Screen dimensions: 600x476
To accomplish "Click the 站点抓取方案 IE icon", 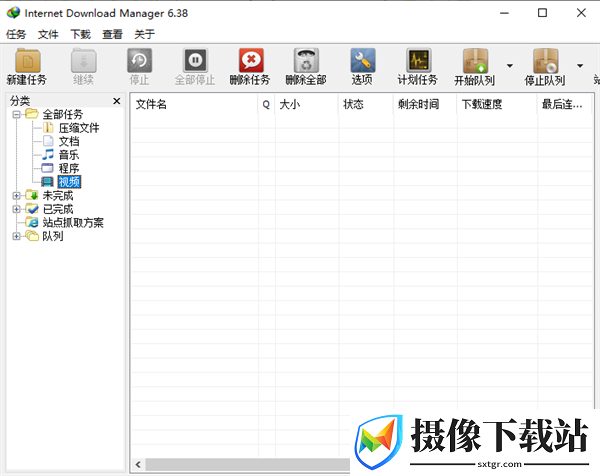I will [32, 222].
